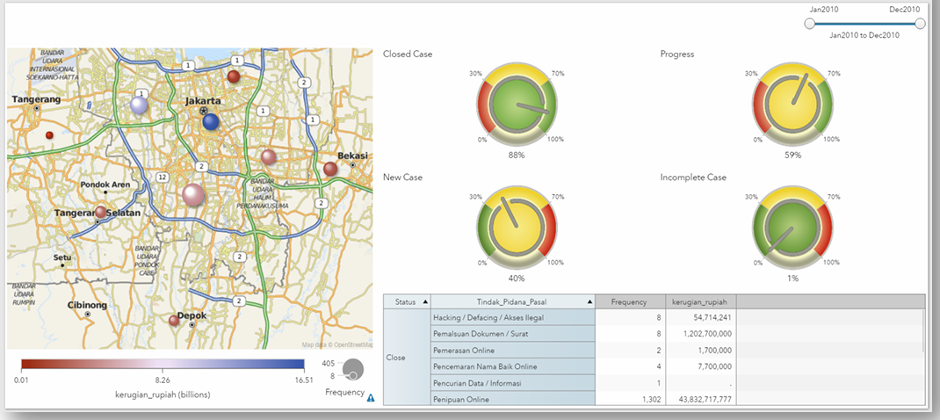Select the large pink bubble in South Jakarta

pyautogui.click(x=193, y=195)
